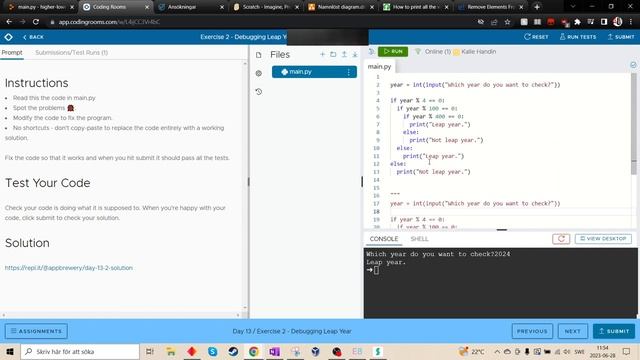Click the browser profile avatar
The height and width of the screenshot is (360, 640).
pyautogui.click(x=618, y=22)
